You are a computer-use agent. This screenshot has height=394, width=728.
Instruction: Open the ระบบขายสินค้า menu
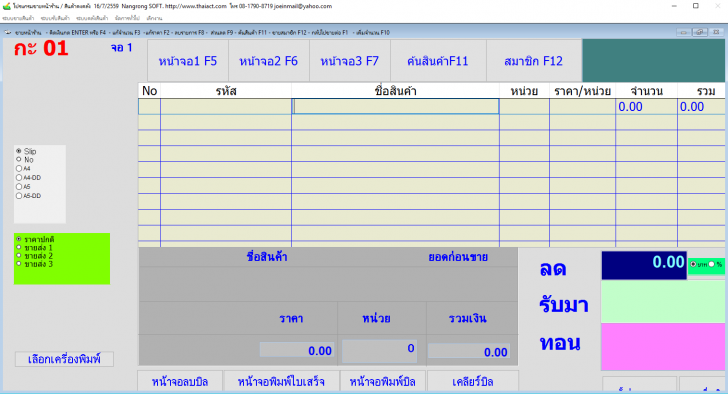(x=18, y=18)
